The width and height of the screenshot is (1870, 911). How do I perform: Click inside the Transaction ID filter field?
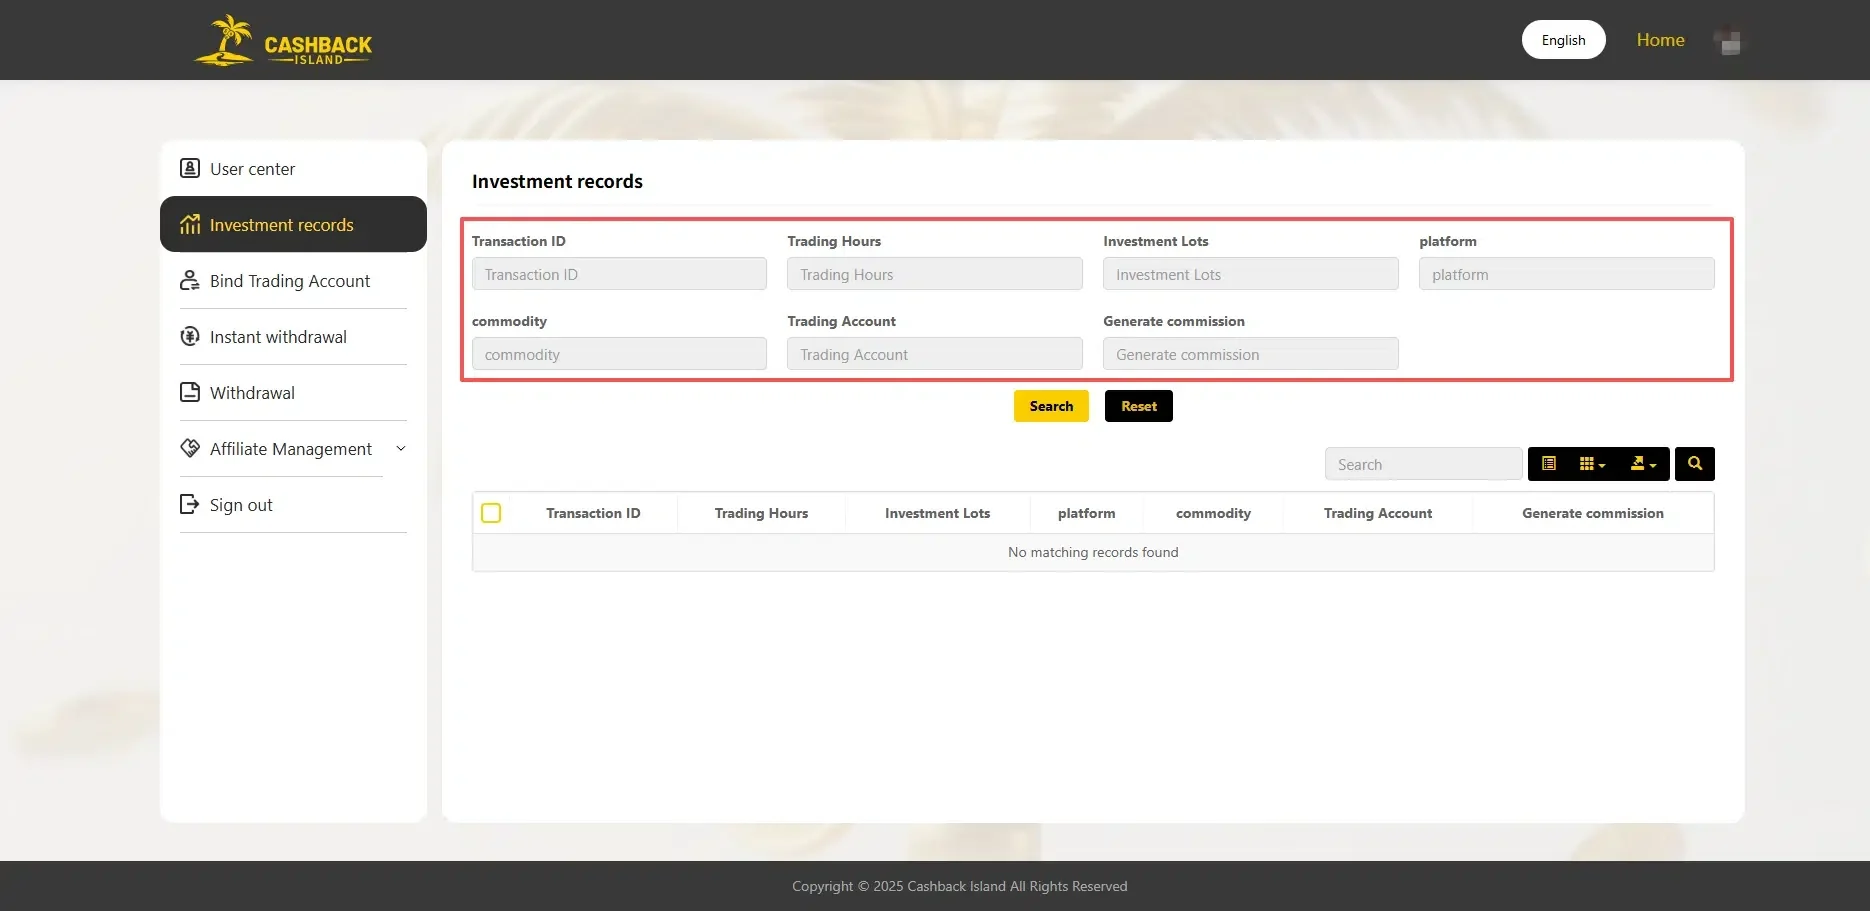[618, 274]
